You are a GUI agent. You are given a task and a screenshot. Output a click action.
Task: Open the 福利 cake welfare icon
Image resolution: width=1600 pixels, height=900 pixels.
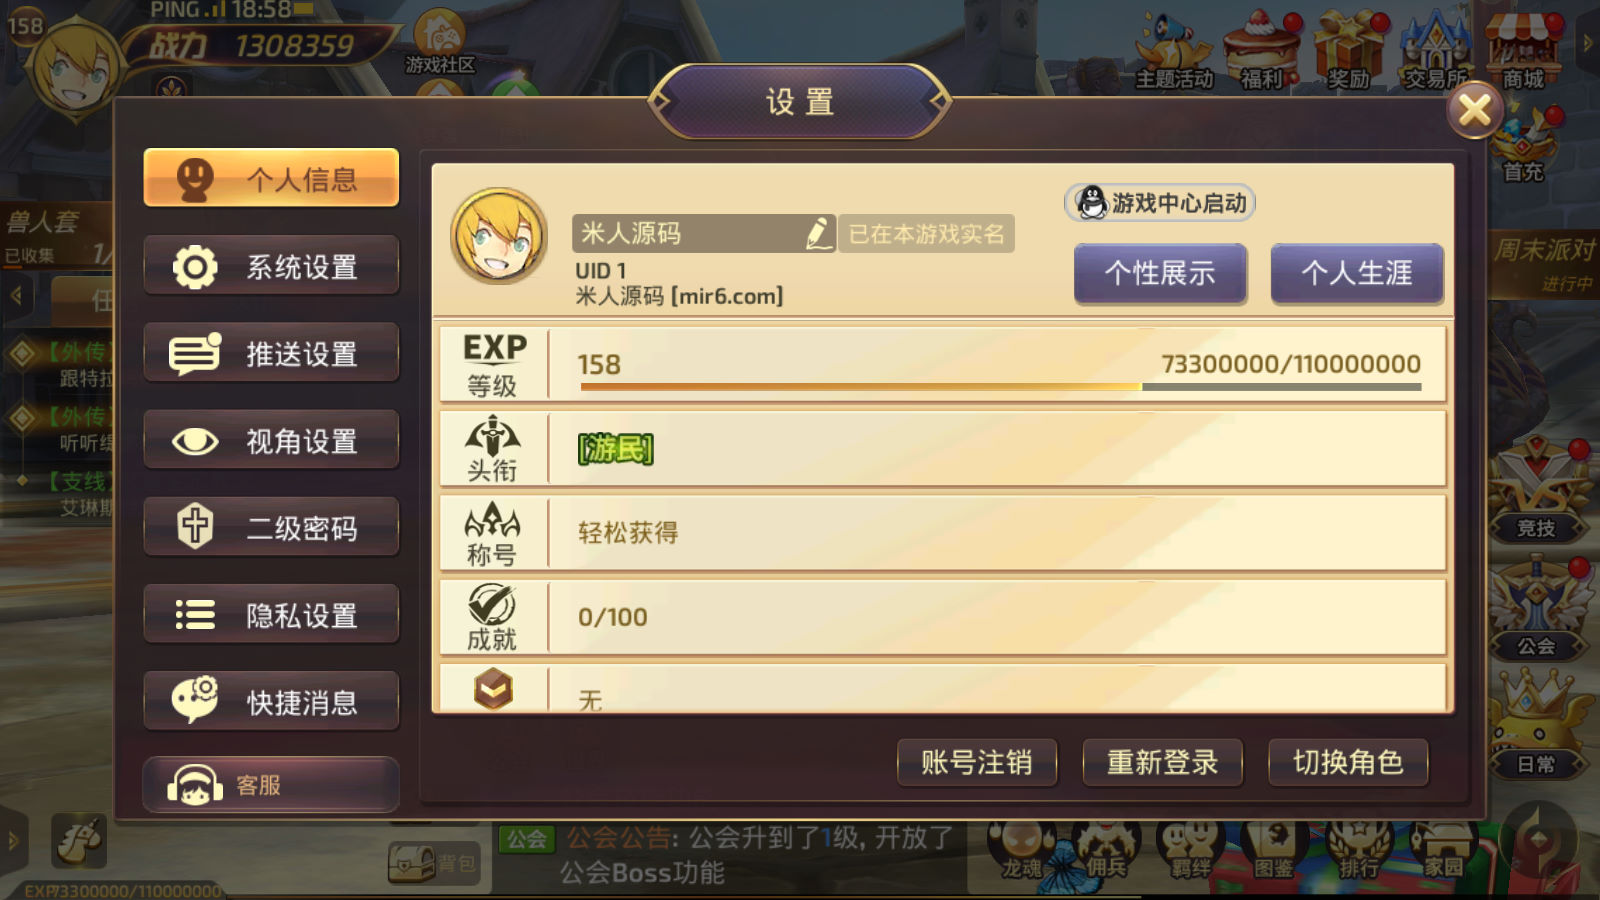click(x=1262, y=52)
